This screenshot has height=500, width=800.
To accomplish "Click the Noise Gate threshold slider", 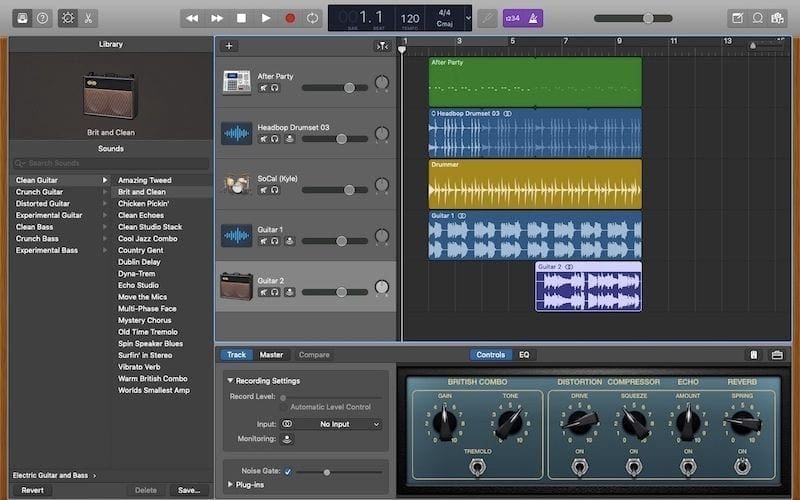I will (338, 472).
